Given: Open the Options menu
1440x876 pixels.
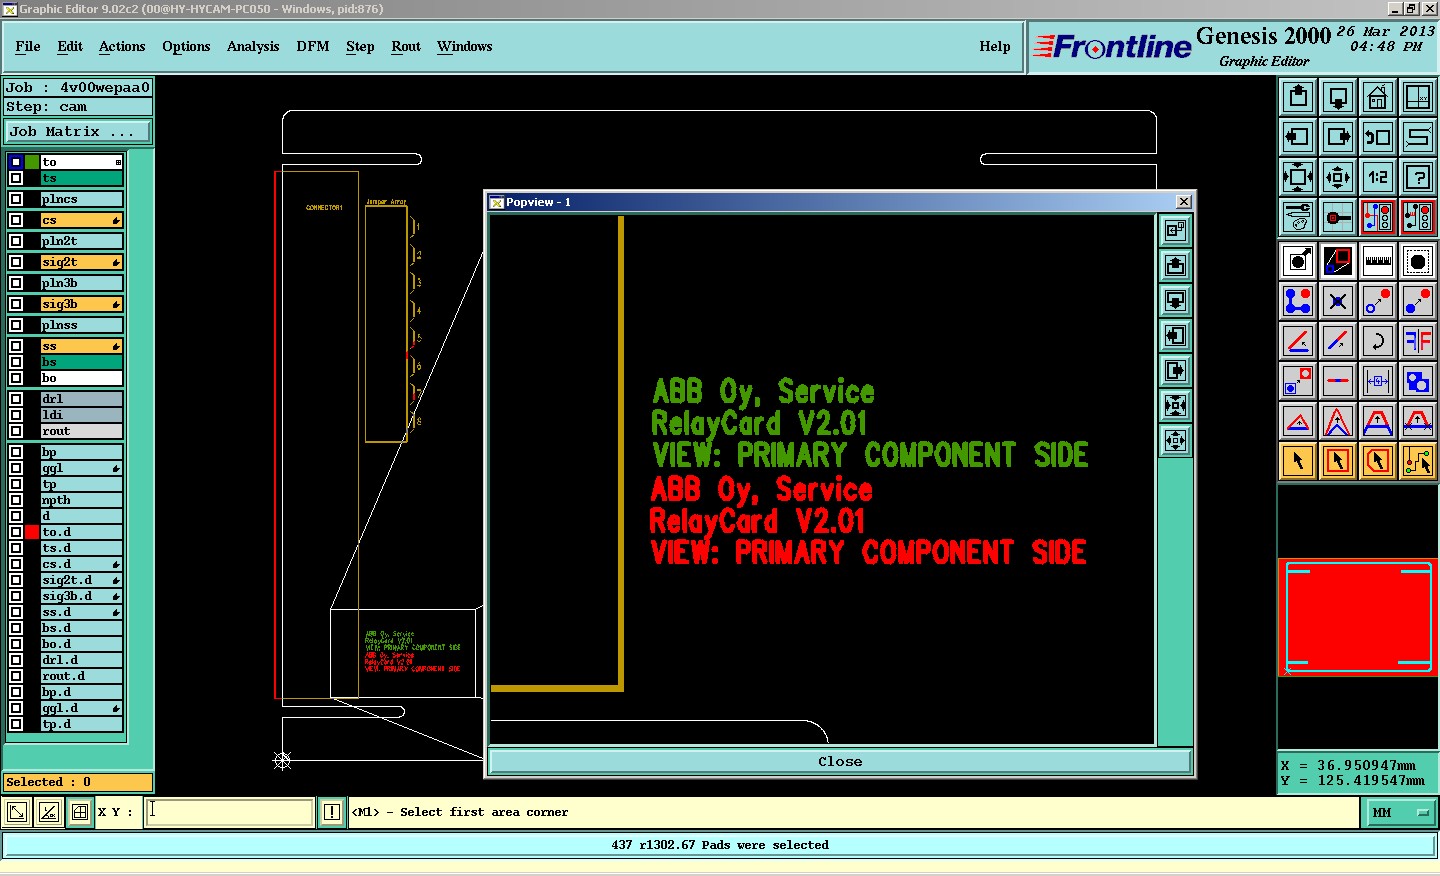Looking at the screenshot, I should [x=186, y=46].
